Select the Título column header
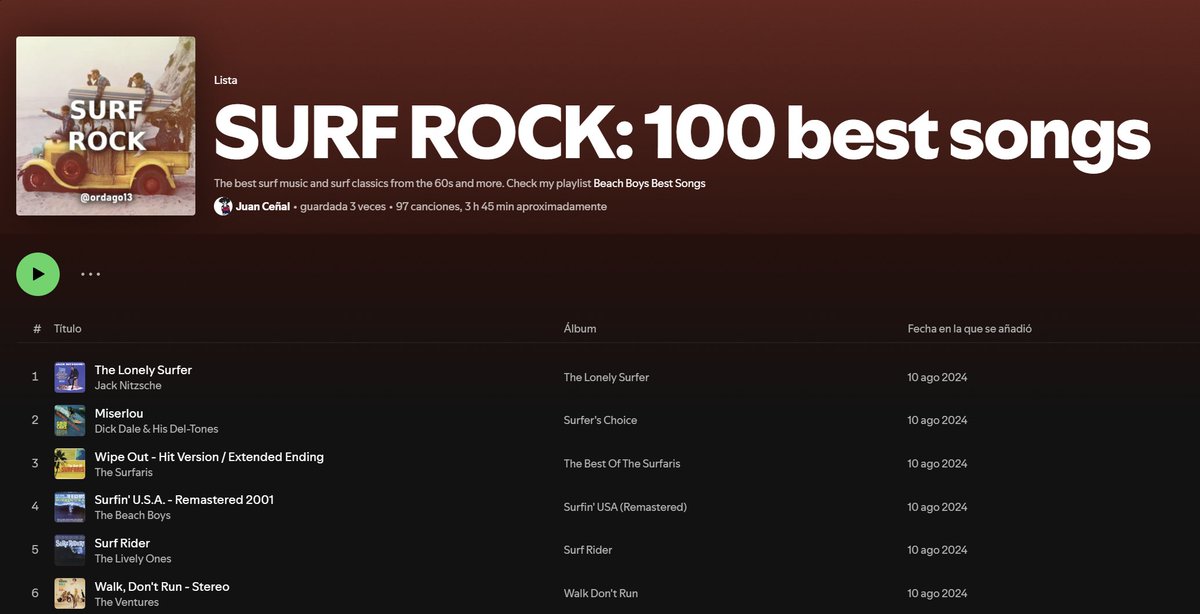Image resolution: width=1200 pixels, height=614 pixels. point(68,329)
